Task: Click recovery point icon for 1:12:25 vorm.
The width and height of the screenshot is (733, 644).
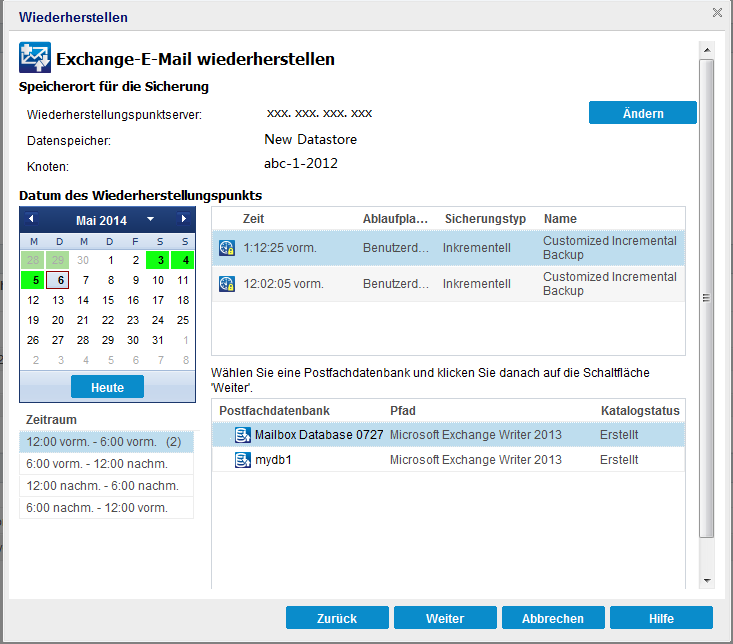Action: (x=227, y=248)
